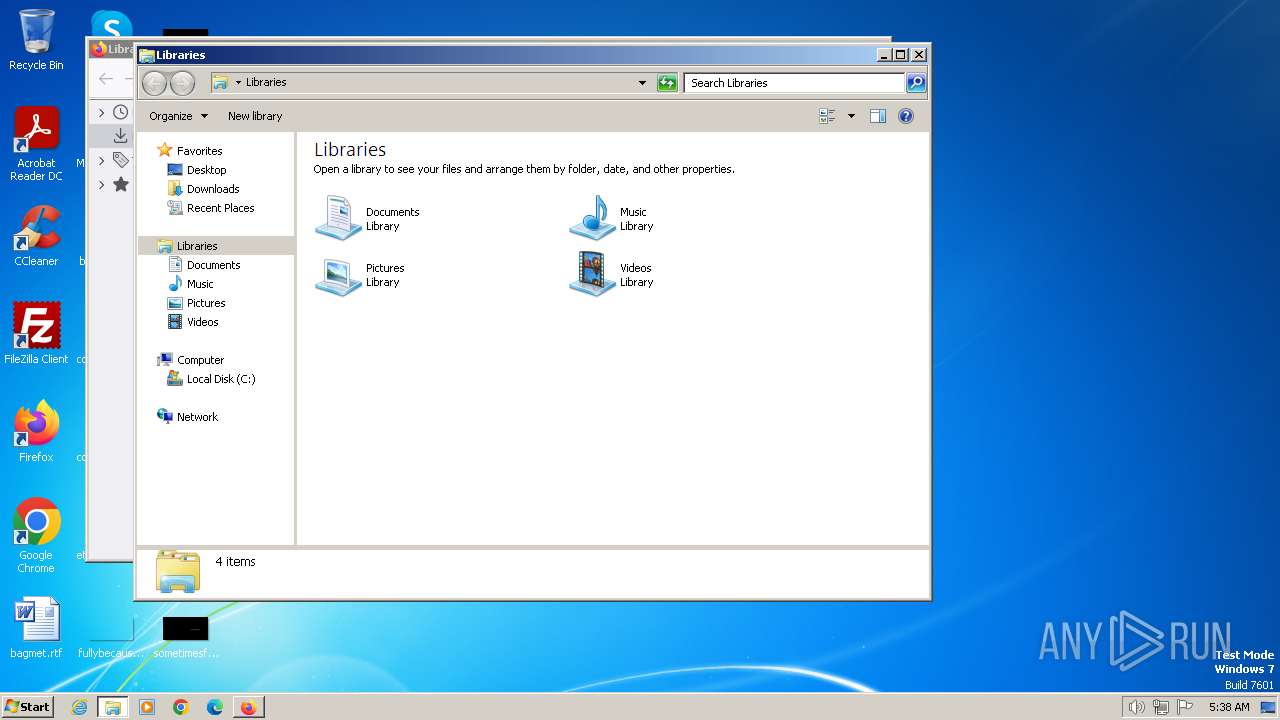Open Chrome from taskbar

181,707
